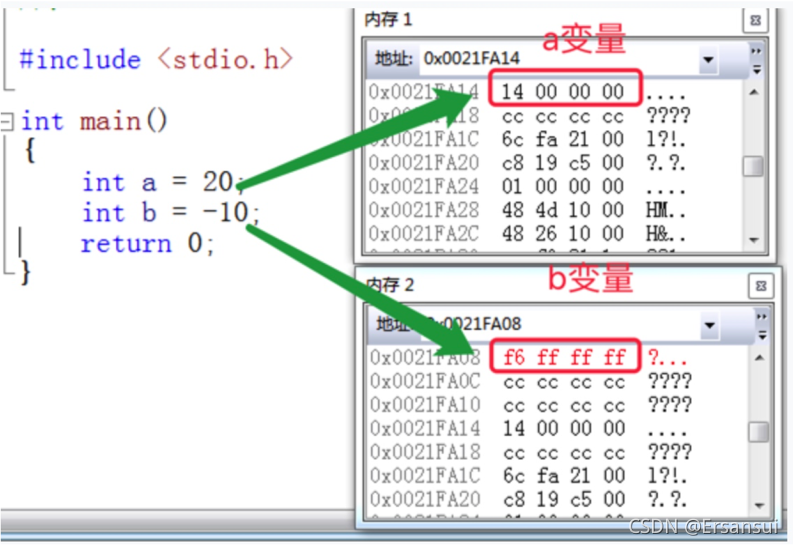Click scroll down arrow in 内存 2

[759, 505]
